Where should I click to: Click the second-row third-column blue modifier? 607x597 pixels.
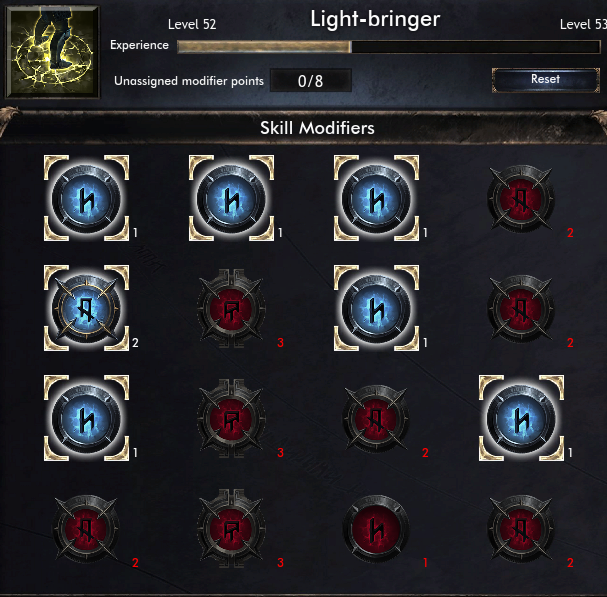(376, 308)
